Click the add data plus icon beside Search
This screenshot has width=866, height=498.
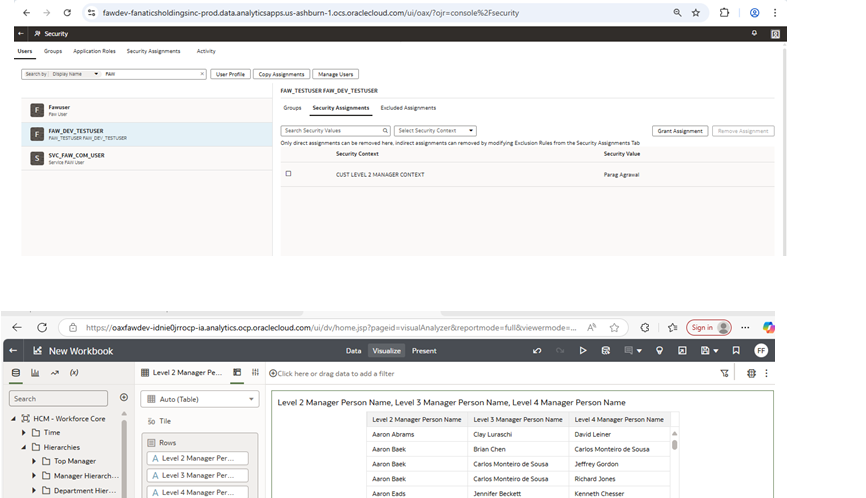[124, 398]
